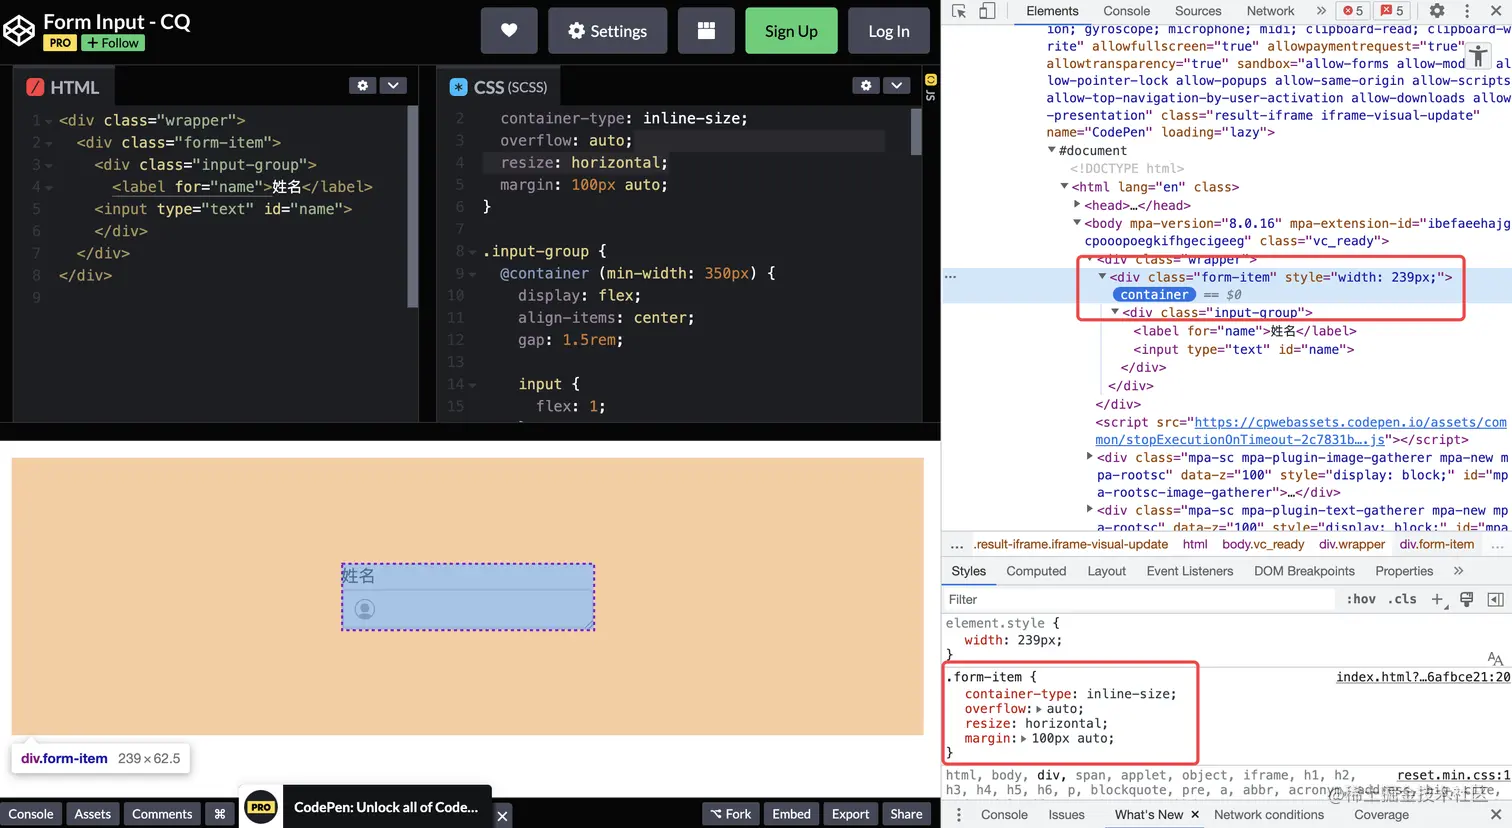1512x828 pixels.
Task: Open the stopExecutionOnTimeout script link
Action: click(1300, 431)
